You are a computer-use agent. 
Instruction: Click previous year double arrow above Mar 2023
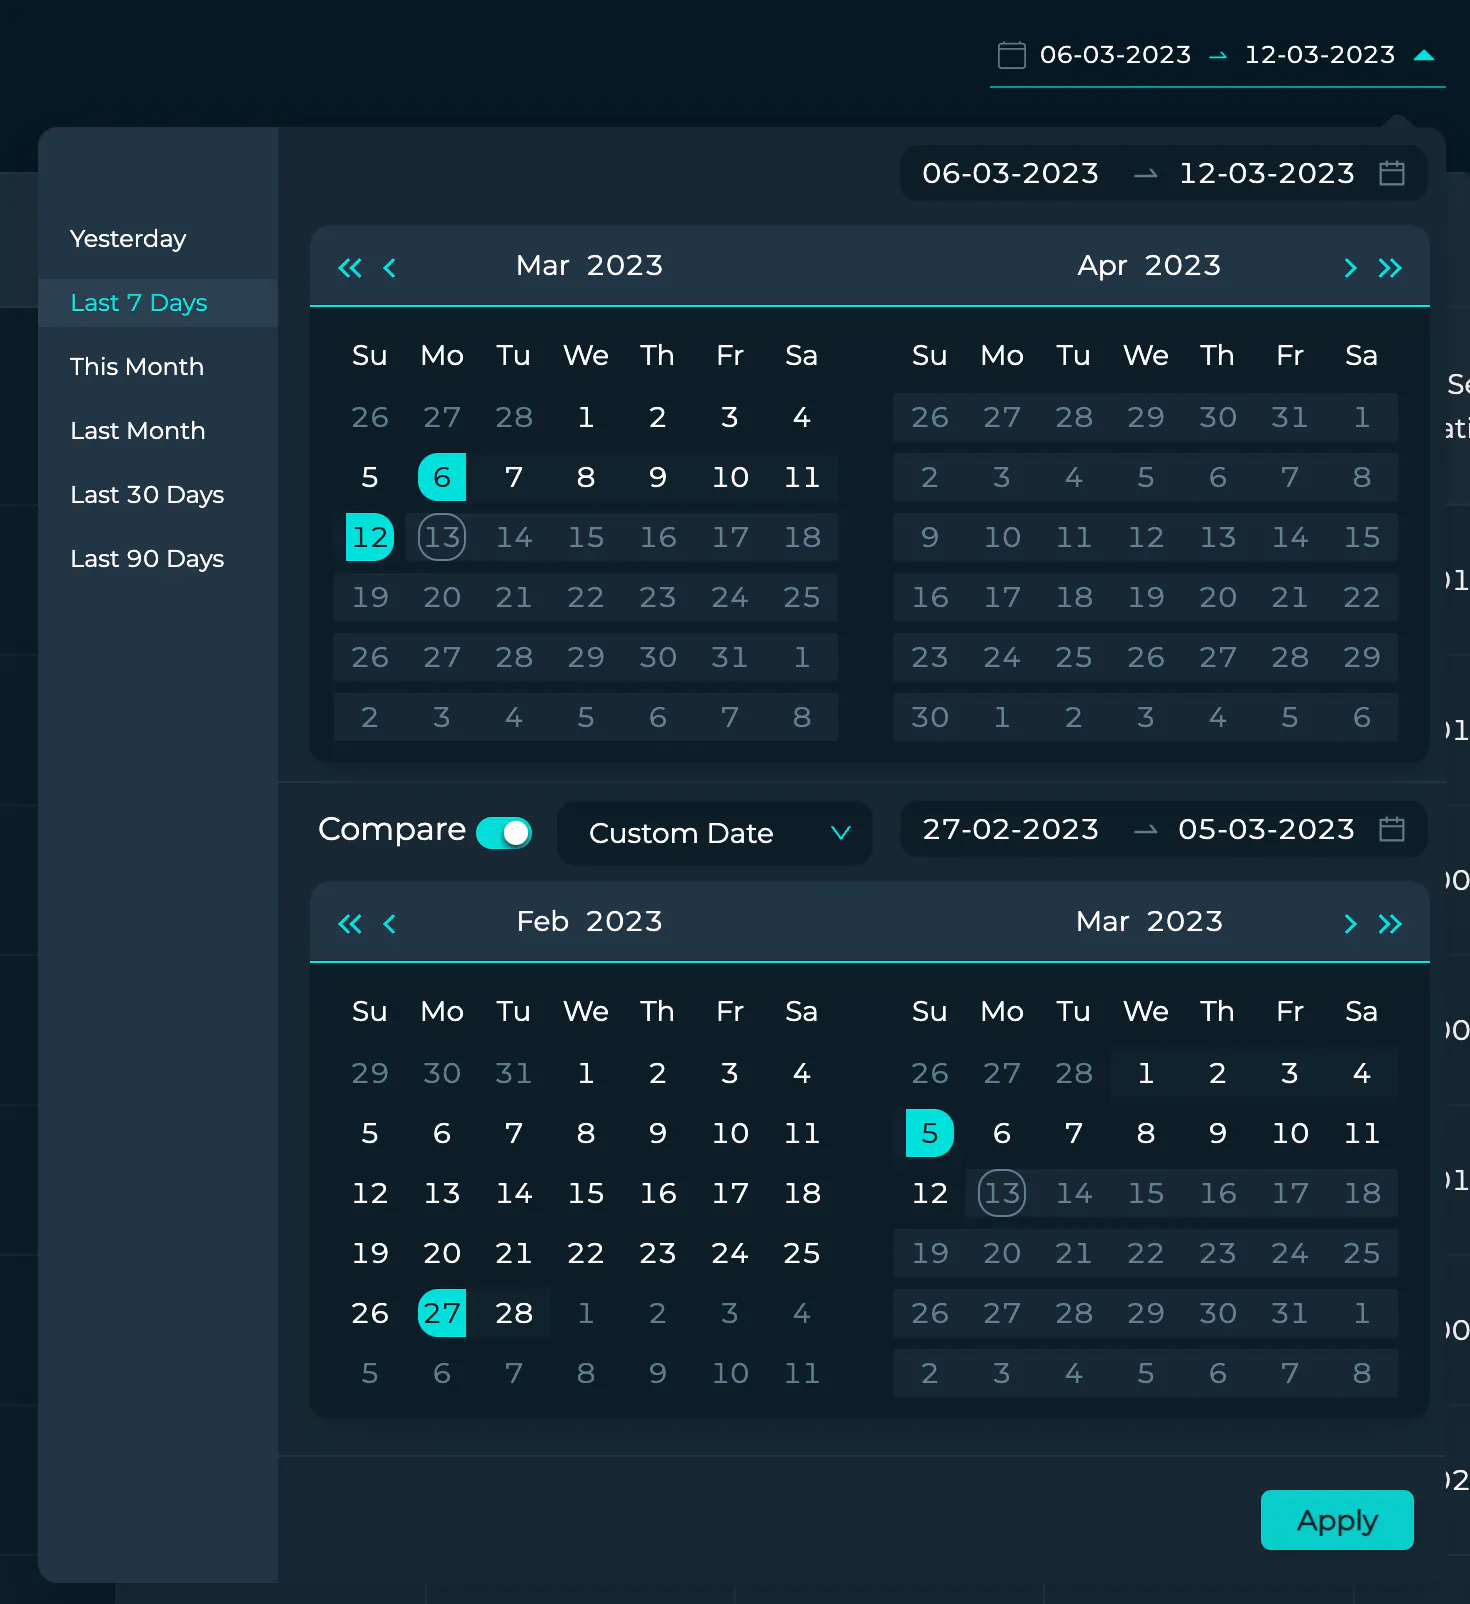click(350, 268)
